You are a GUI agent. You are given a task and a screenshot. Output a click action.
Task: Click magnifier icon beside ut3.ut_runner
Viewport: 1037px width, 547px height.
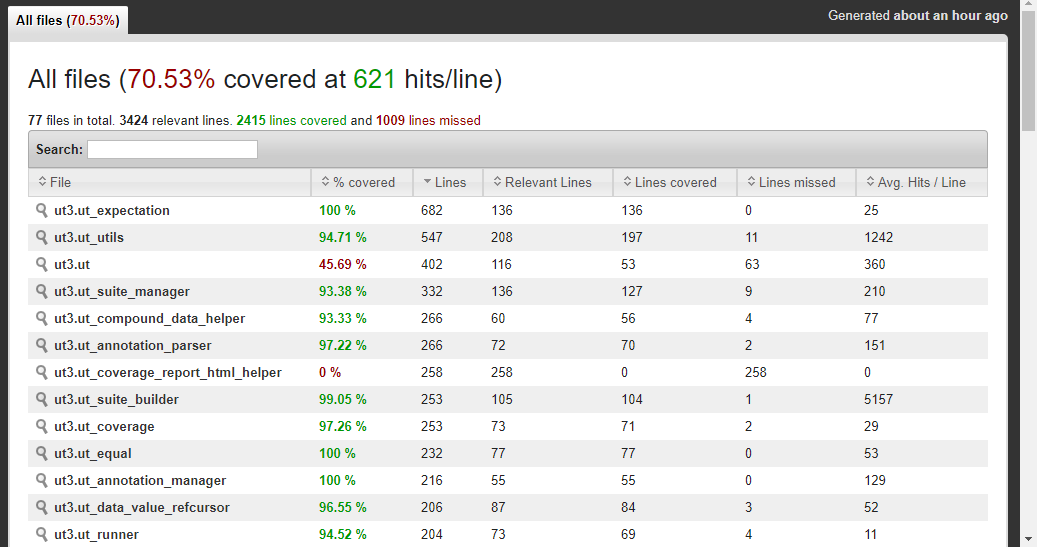[x=42, y=534]
